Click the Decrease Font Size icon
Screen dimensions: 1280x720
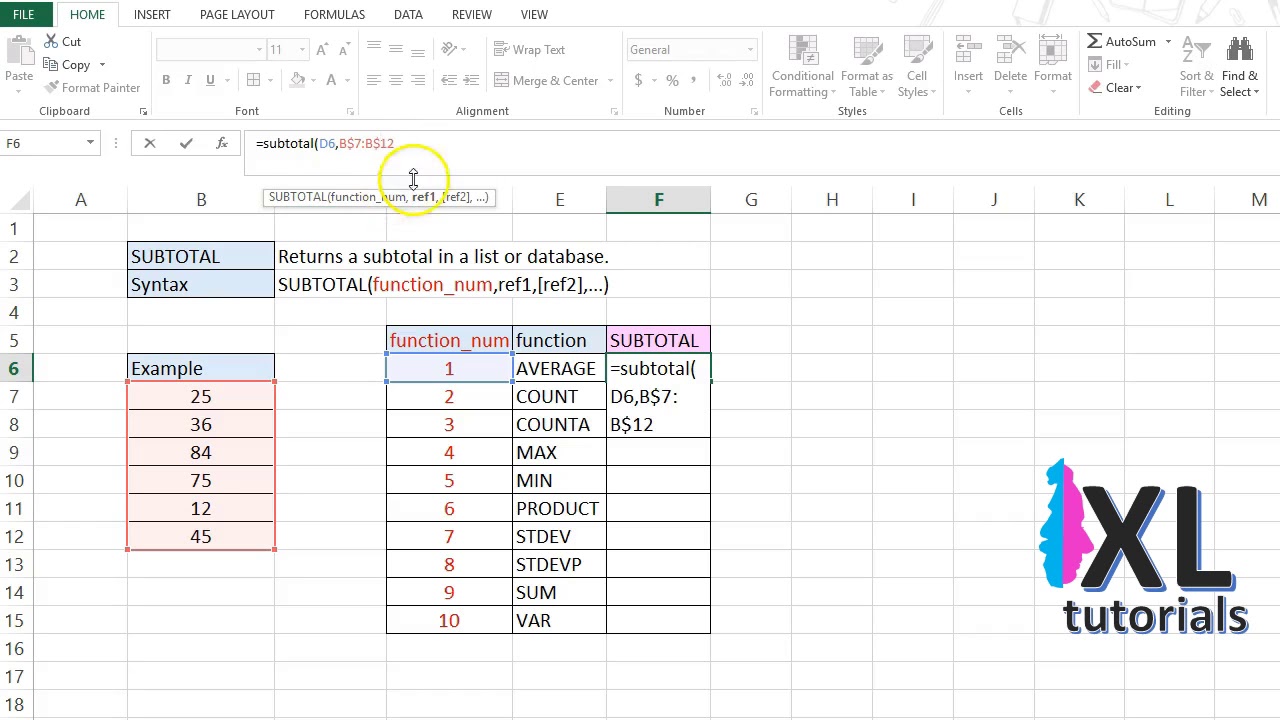pos(346,50)
